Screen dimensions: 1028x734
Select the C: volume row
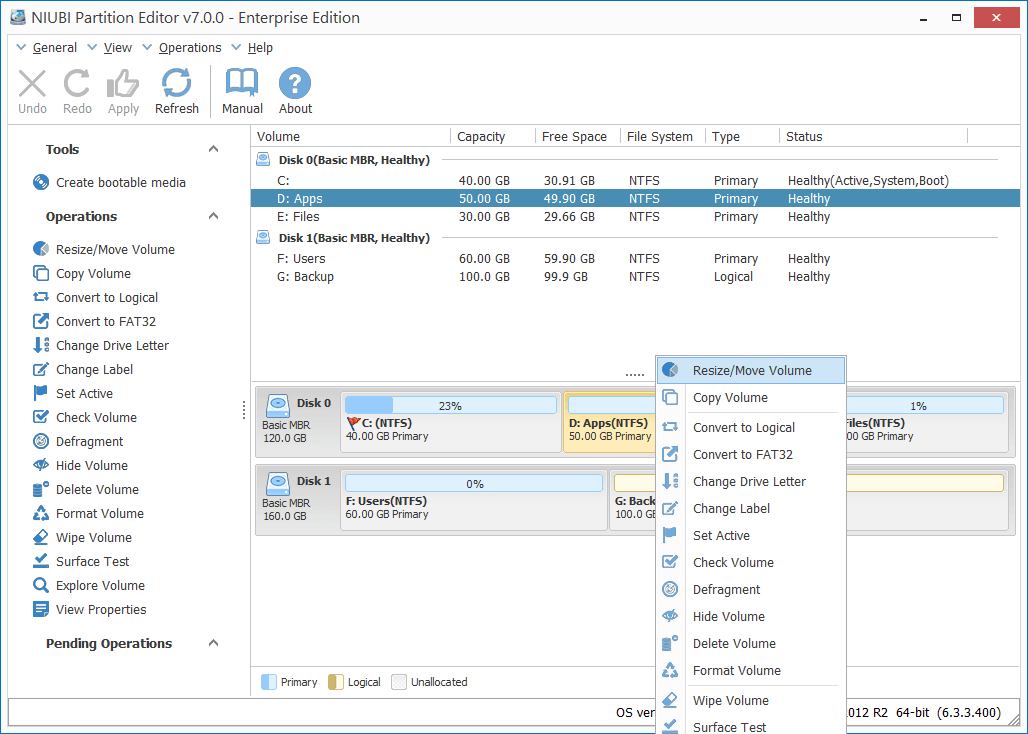pyautogui.click(x=635, y=180)
